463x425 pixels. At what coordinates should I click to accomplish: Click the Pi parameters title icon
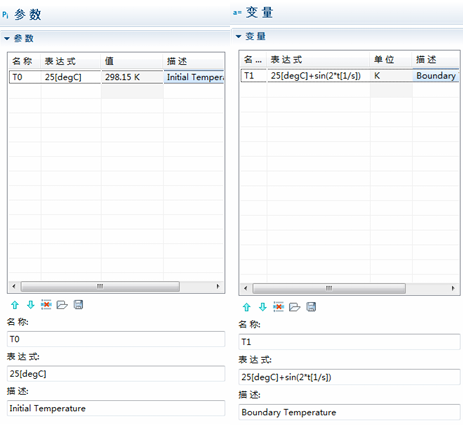click(x=5, y=15)
